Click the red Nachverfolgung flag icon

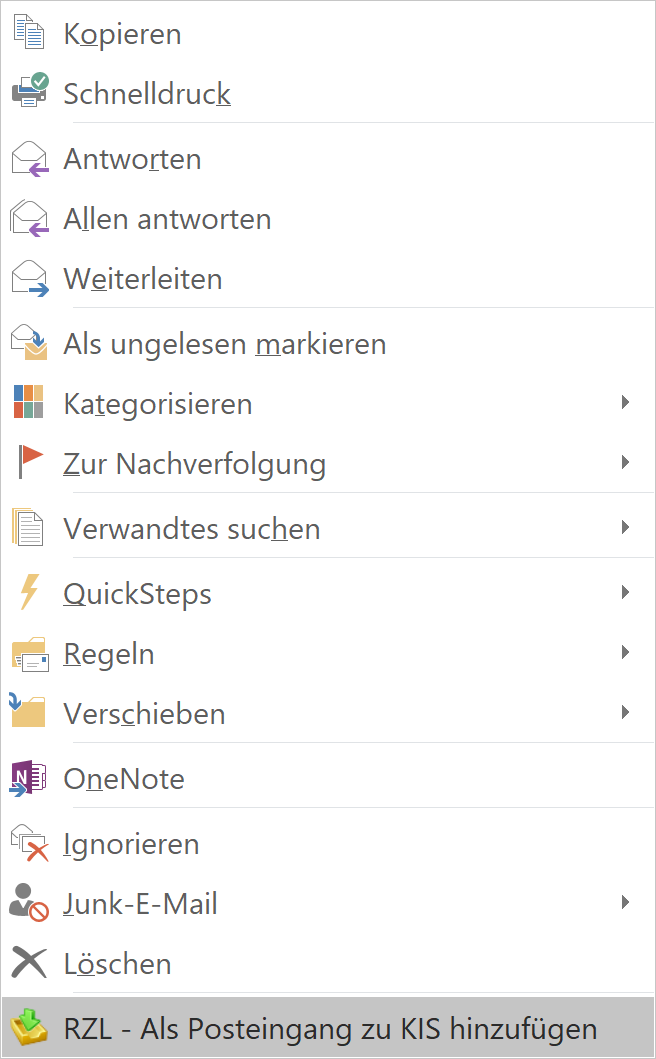28,462
